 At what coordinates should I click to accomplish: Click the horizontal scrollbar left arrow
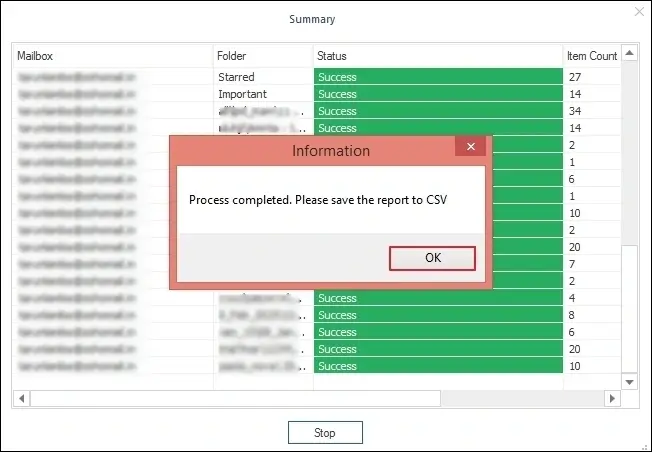pyautogui.click(x=22, y=398)
